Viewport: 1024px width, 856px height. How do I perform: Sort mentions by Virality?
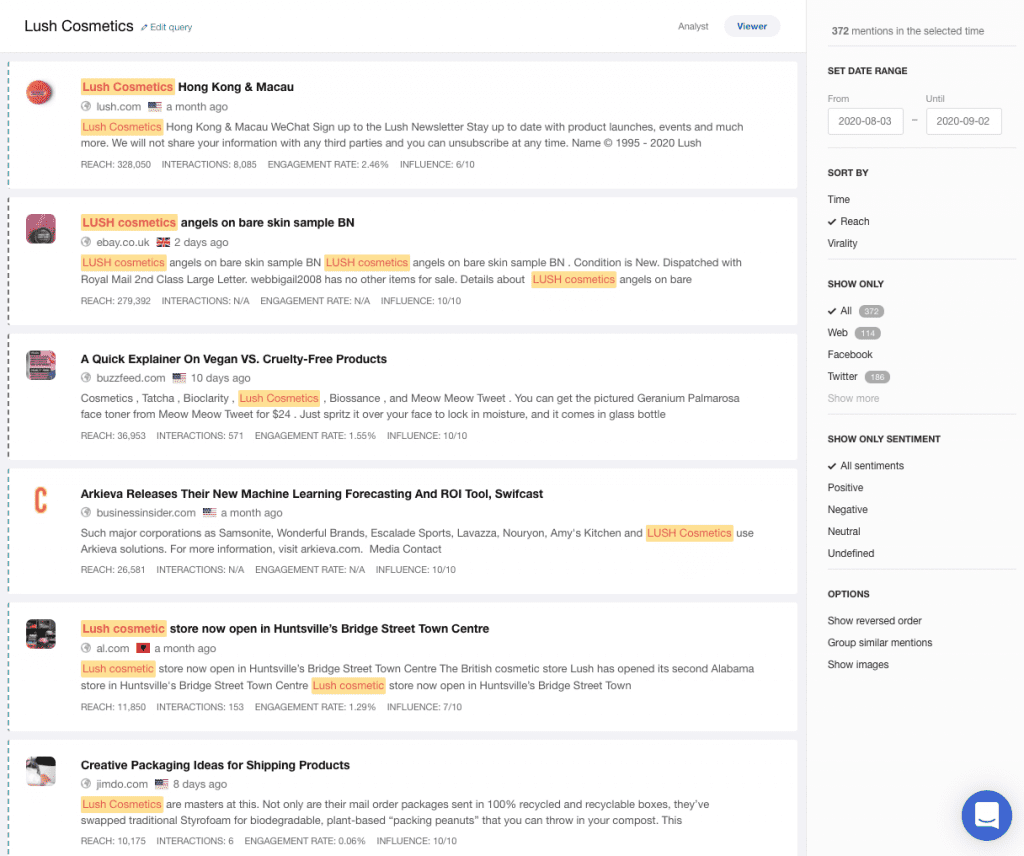pos(843,244)
